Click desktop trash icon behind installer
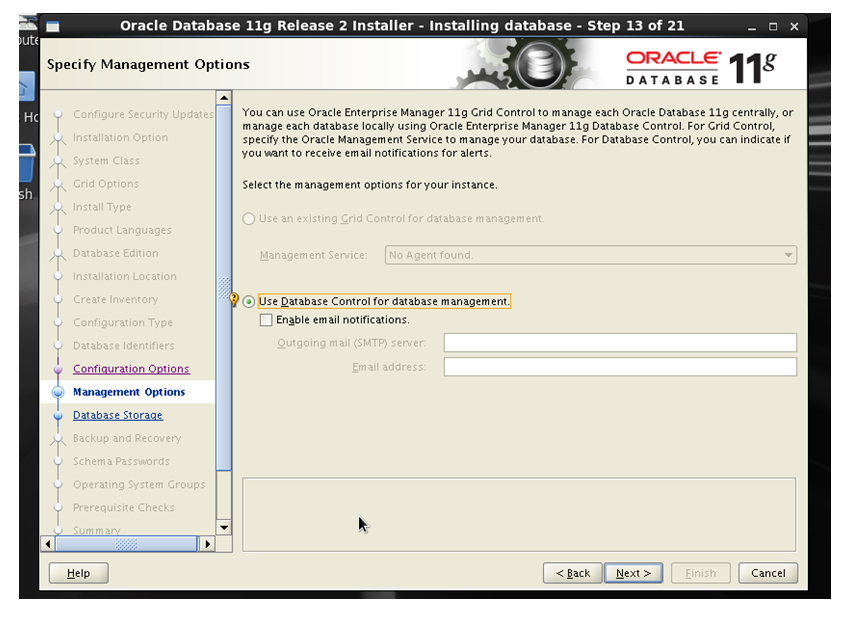 point(27,162)
